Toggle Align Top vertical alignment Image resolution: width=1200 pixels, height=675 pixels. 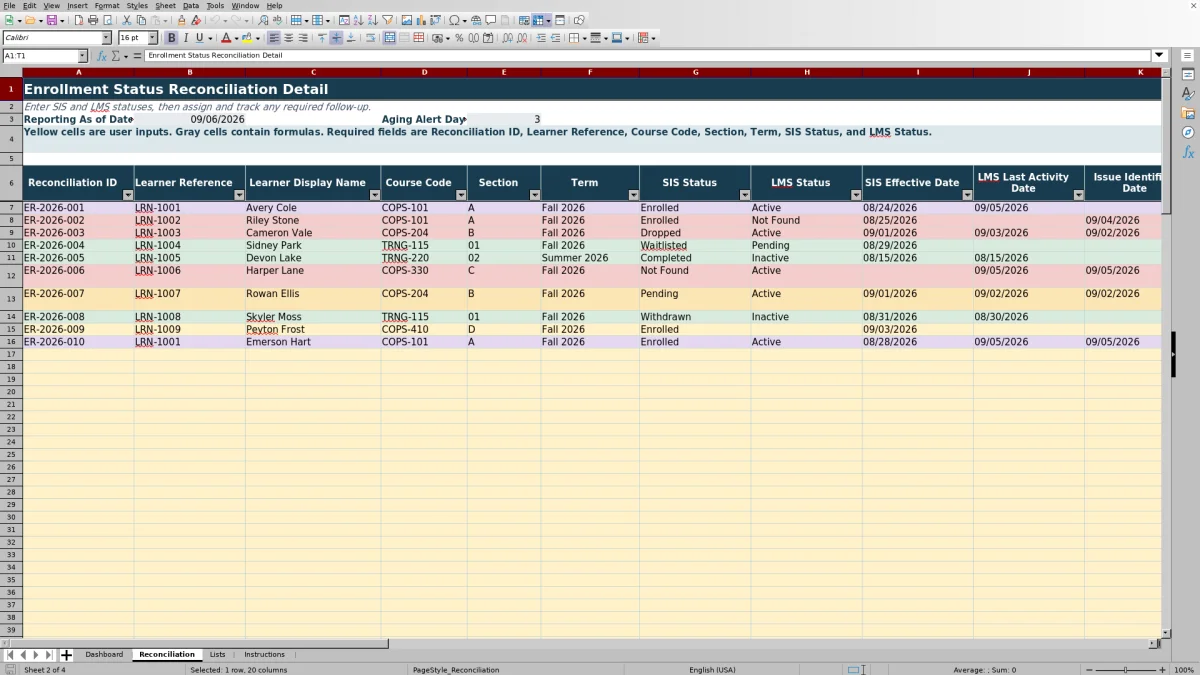coord(322,38)
